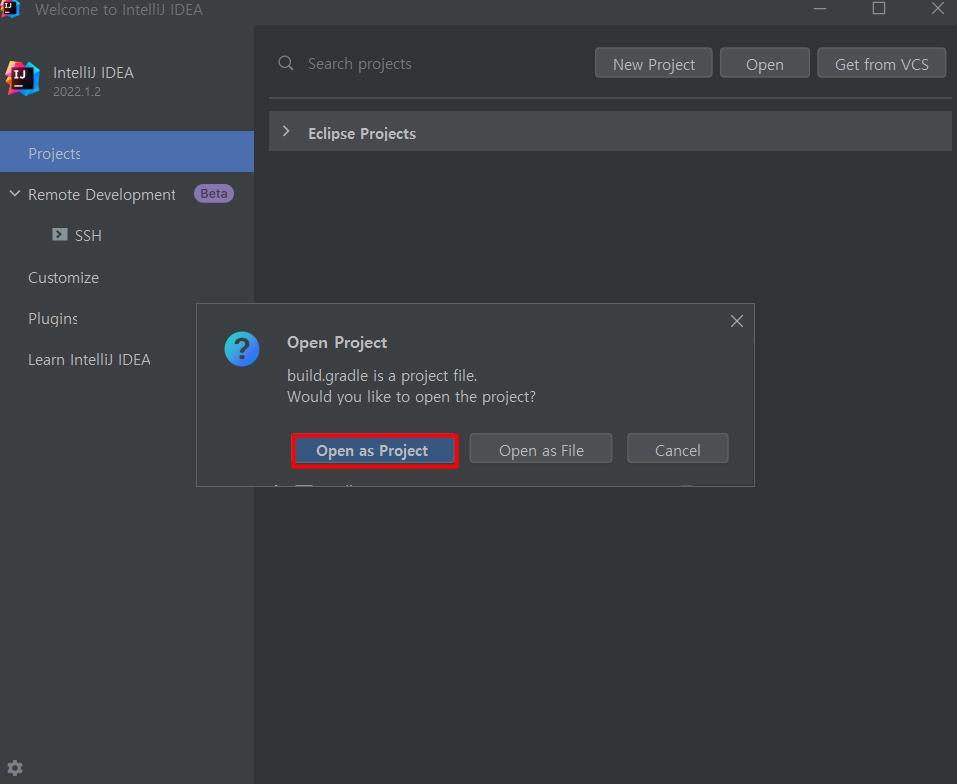Select the Projects sidebar tab
Viewport: 957px width, 784px height.
coord(127,153)
